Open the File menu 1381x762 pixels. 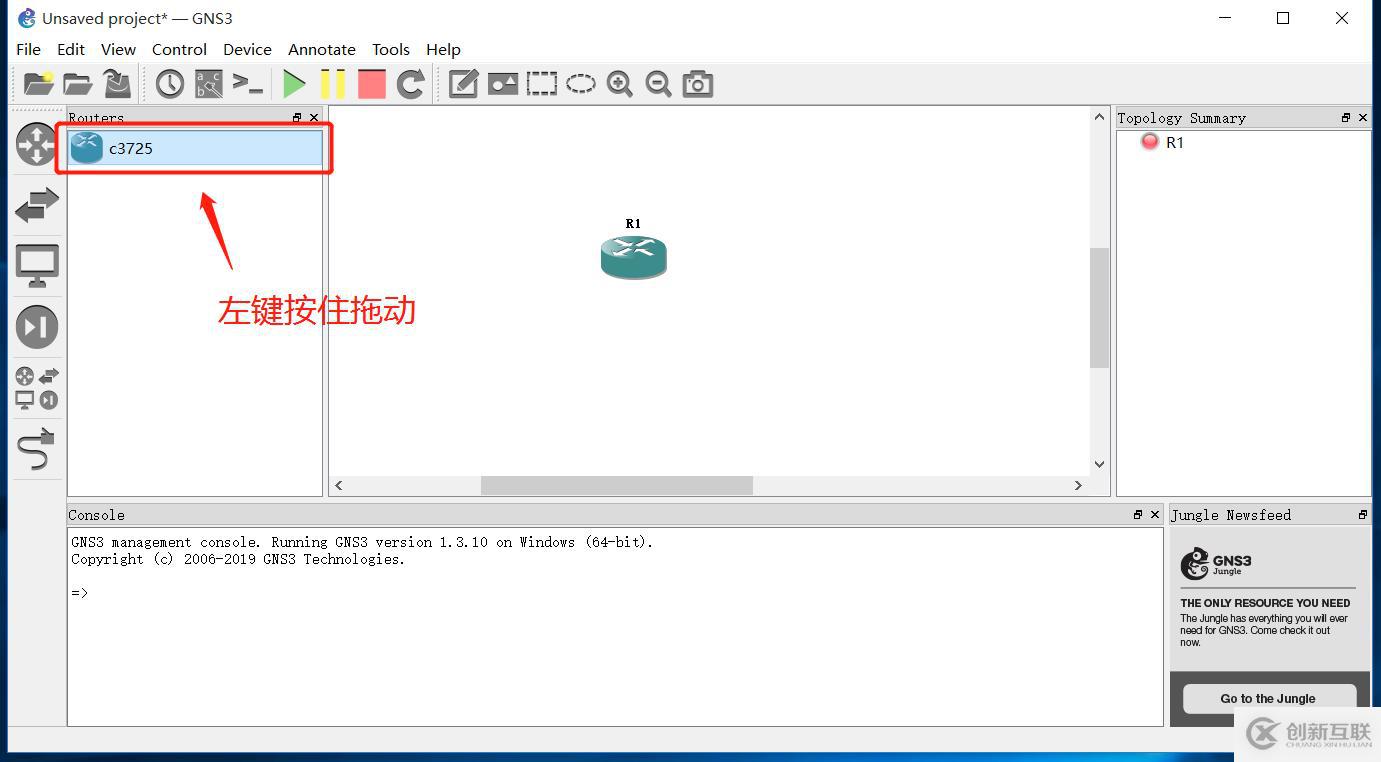tap(29, 49)
